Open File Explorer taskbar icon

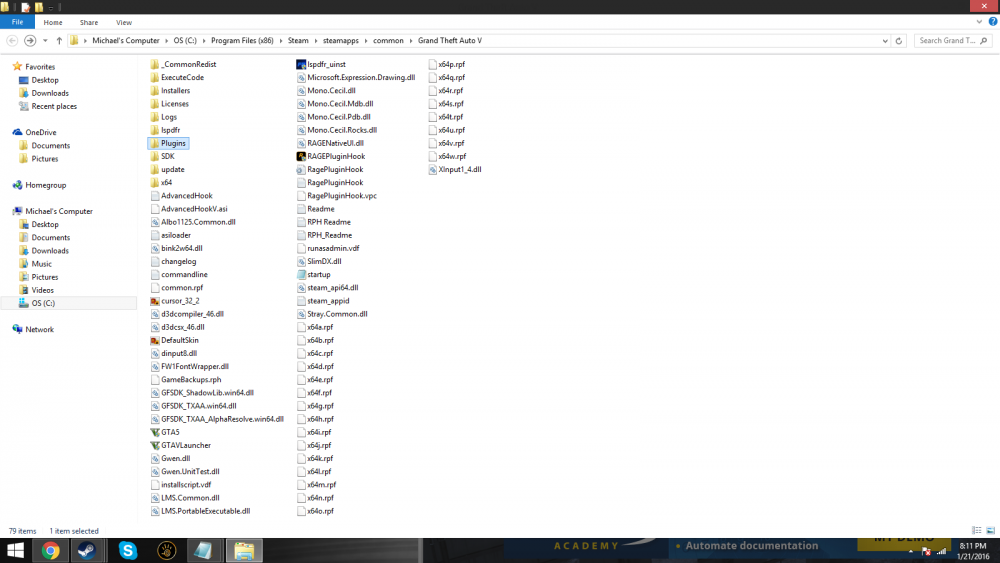coord(244,550)
